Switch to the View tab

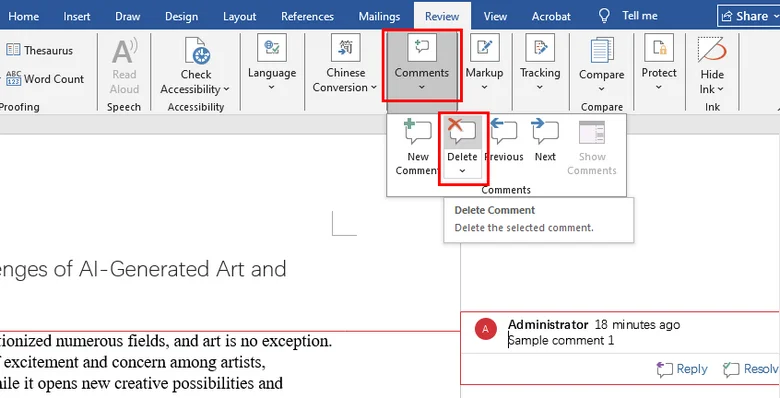click(495, 16)
